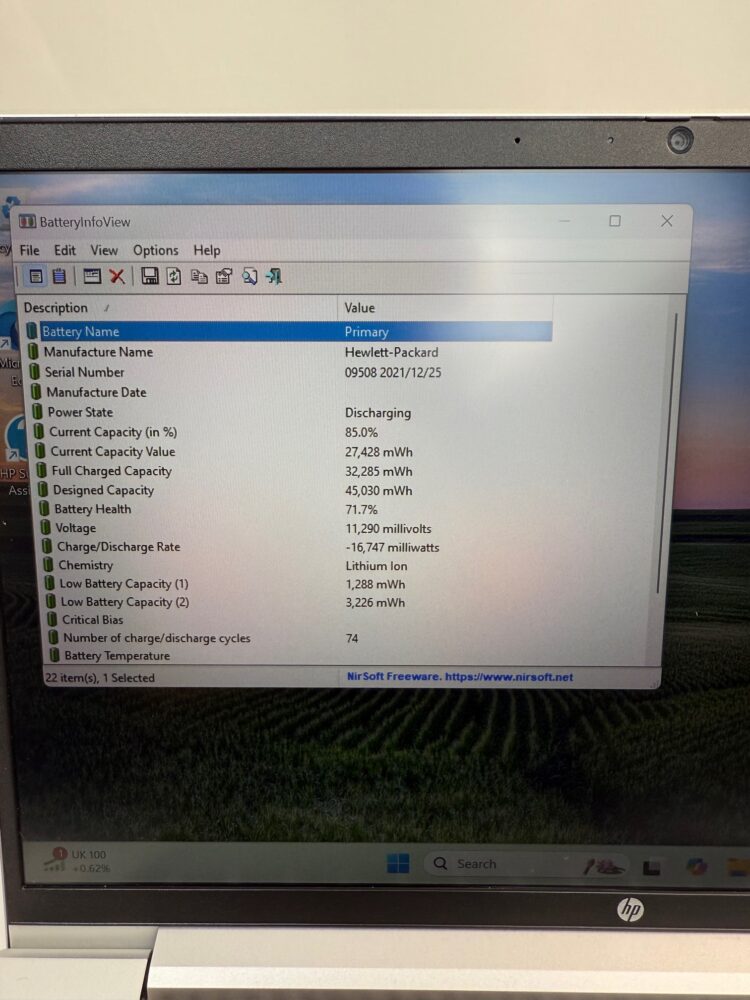
Task: Click the battery icon beside Chemistry
Action: [48, 564]
